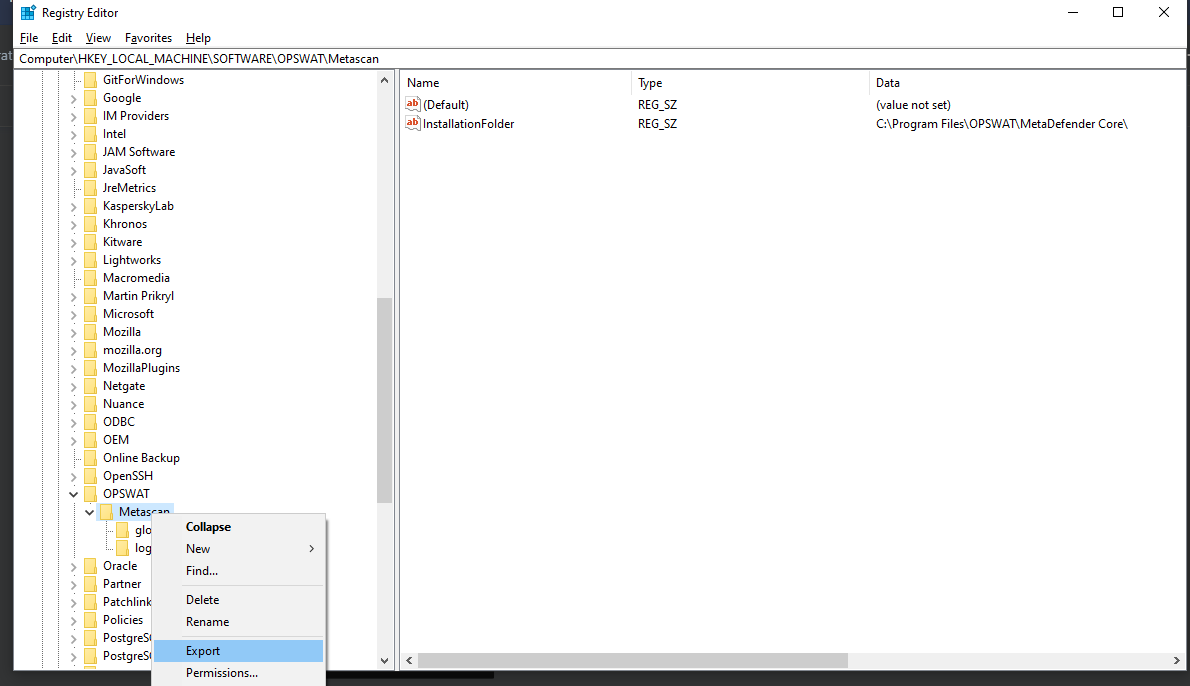
Task: Click the C:\Program Files\OPSWAT data cell
Action: click(1002, 124)
